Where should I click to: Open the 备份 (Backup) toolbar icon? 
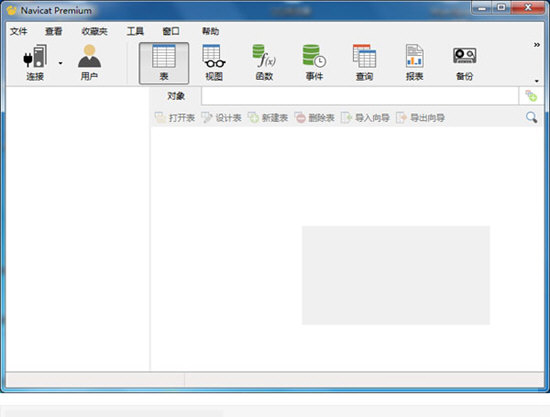click(x=465, y=63)
